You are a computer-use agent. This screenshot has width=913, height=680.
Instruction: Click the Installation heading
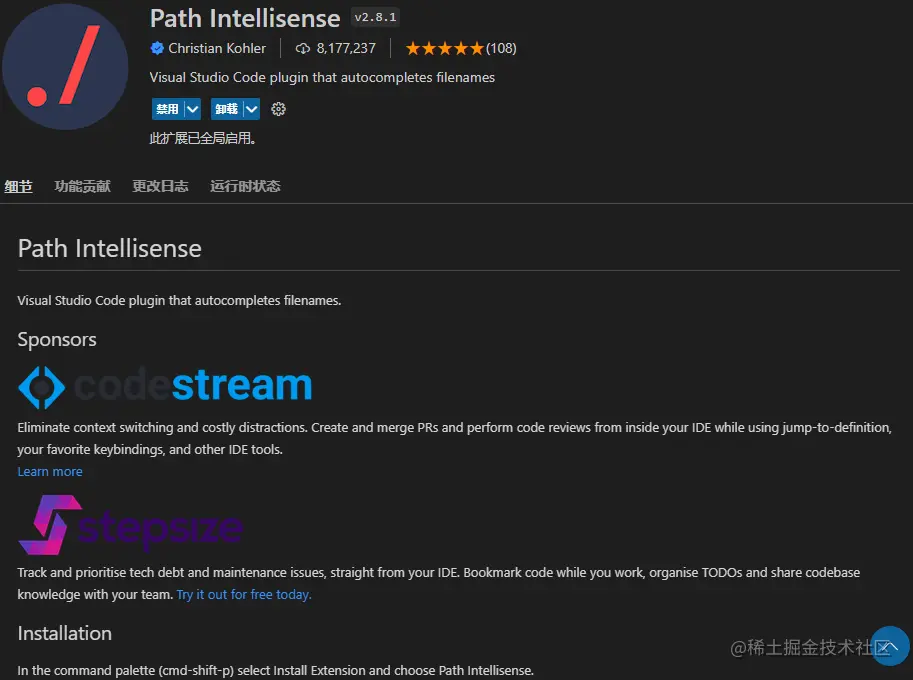(x=65, y=633)
